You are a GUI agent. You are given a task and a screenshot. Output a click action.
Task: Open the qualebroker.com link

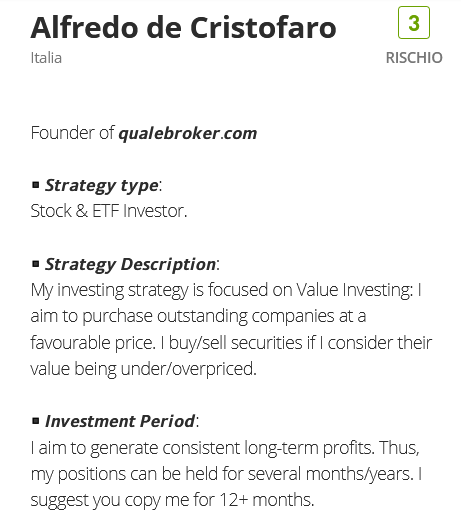(x=188, y=134)
